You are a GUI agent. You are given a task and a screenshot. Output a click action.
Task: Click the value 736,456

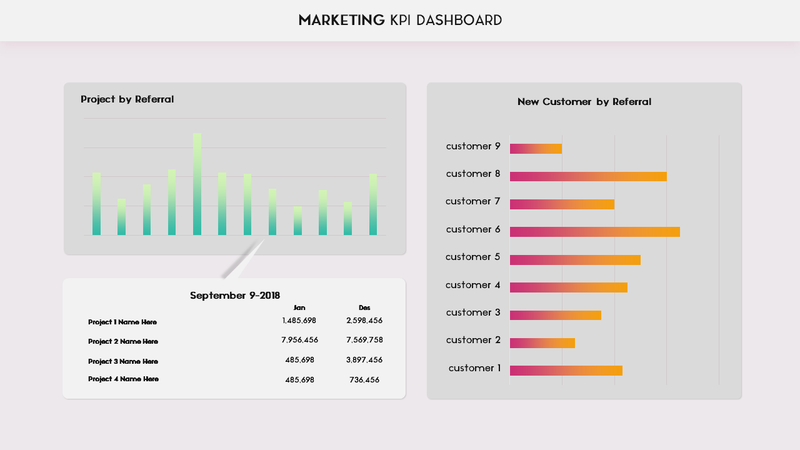pyautogui.click(x=364, y=380)
